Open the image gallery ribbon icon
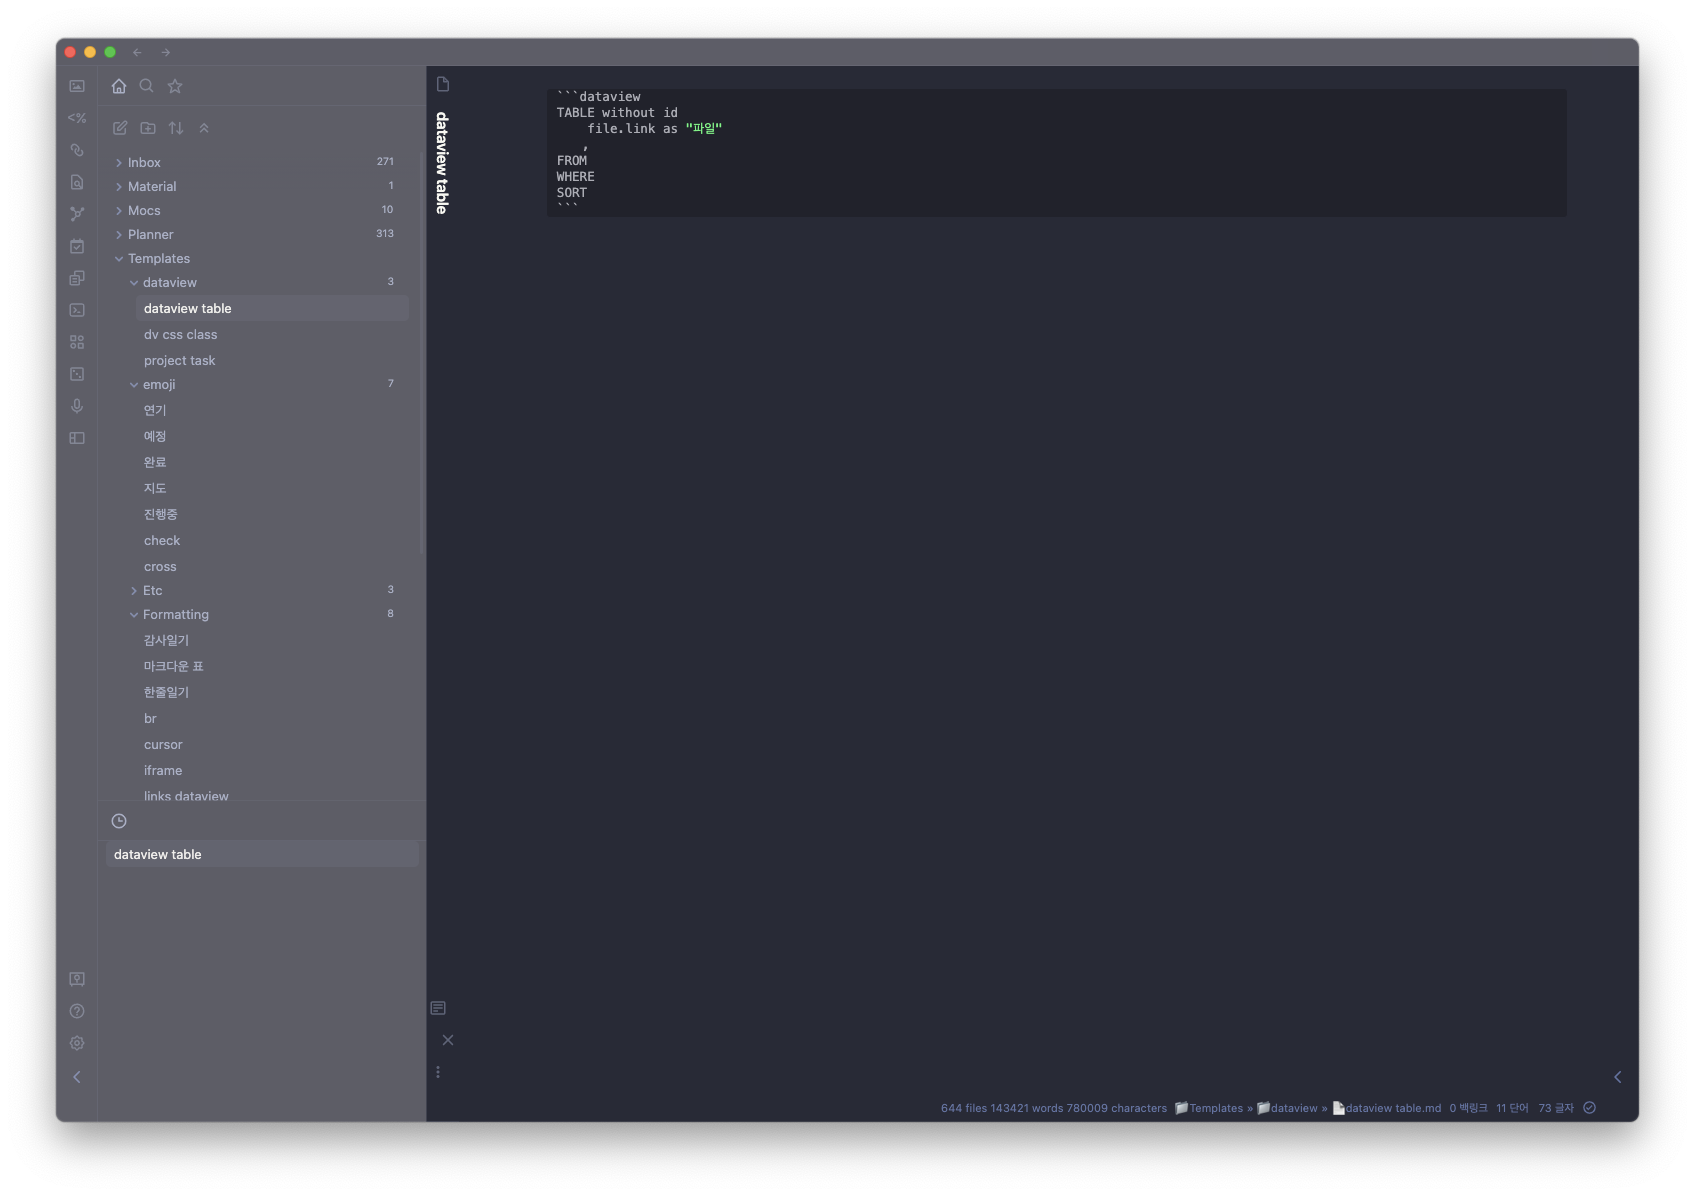 (77, 86)
